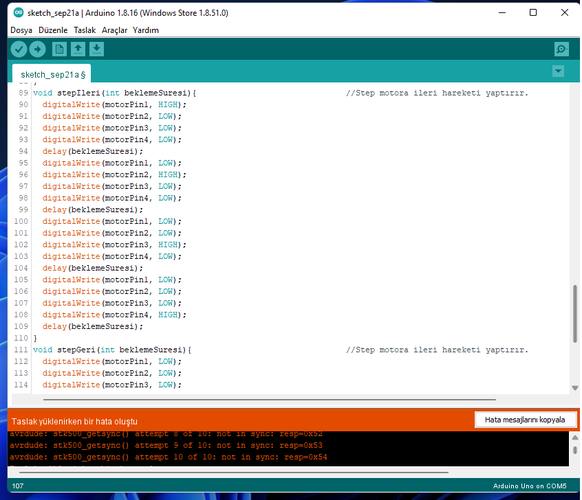Click the console vertical scrollbar thumb

pyautogui.click(x=575, y=450)
